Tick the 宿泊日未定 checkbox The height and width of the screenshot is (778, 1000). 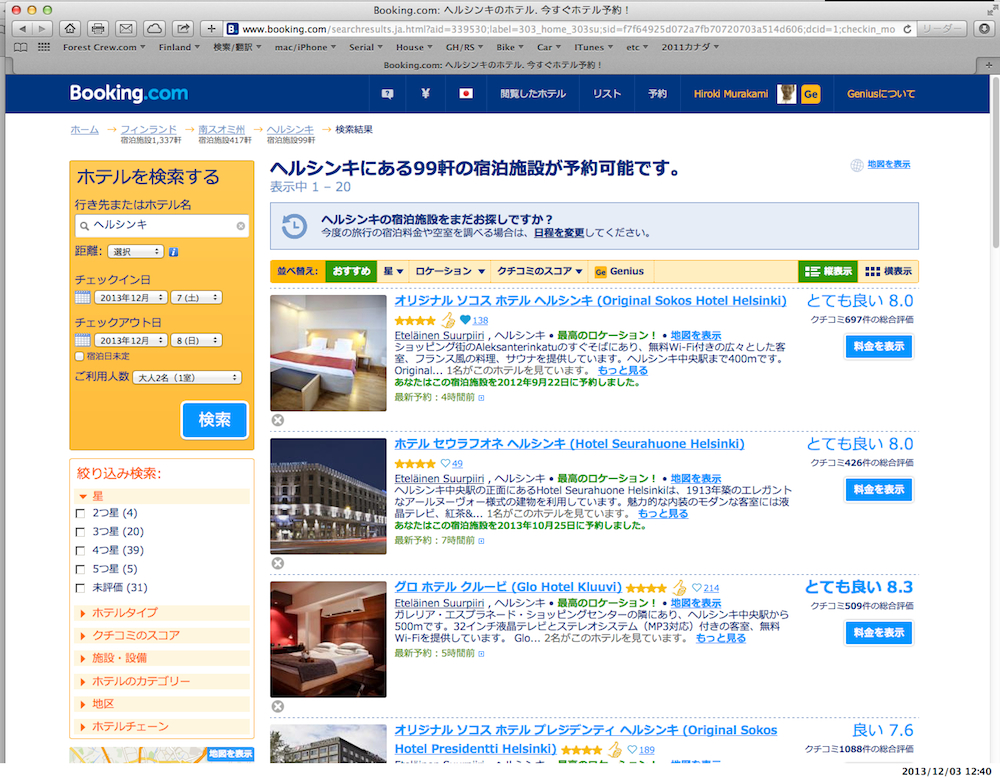point(79,356)
